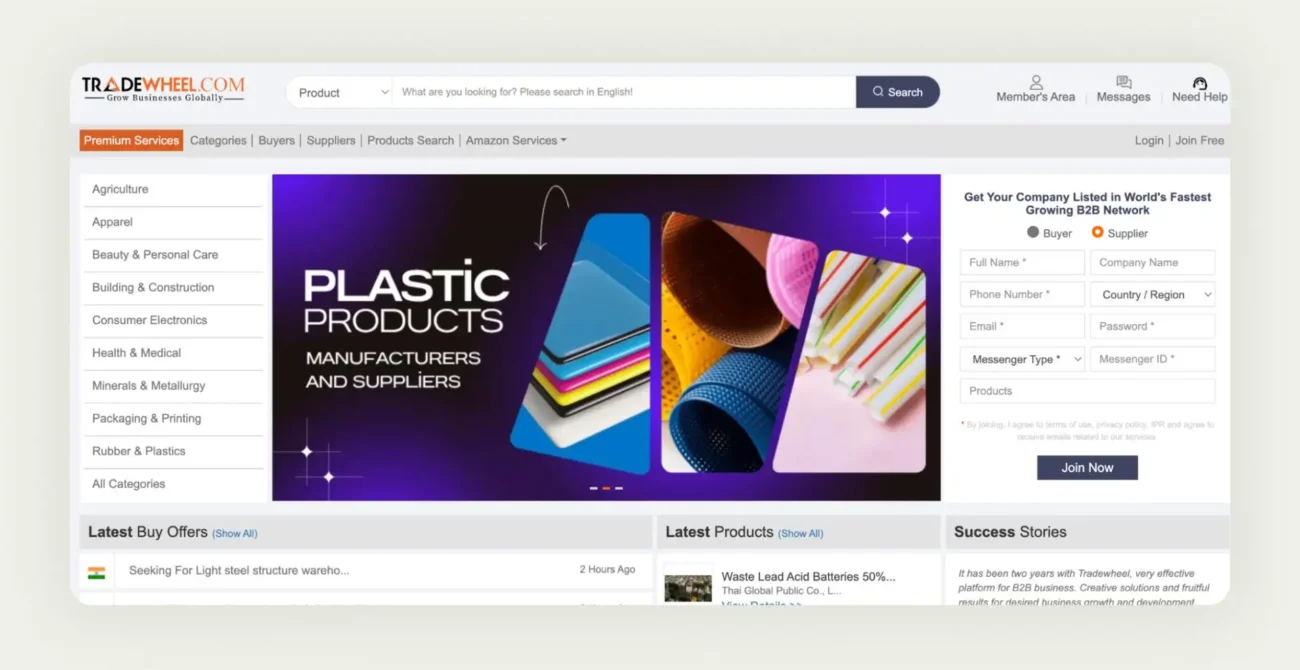The height and width of the screenshot is (670, 1300).
Task: Click the Need Help headset icon
Action: pos(1198,84)
